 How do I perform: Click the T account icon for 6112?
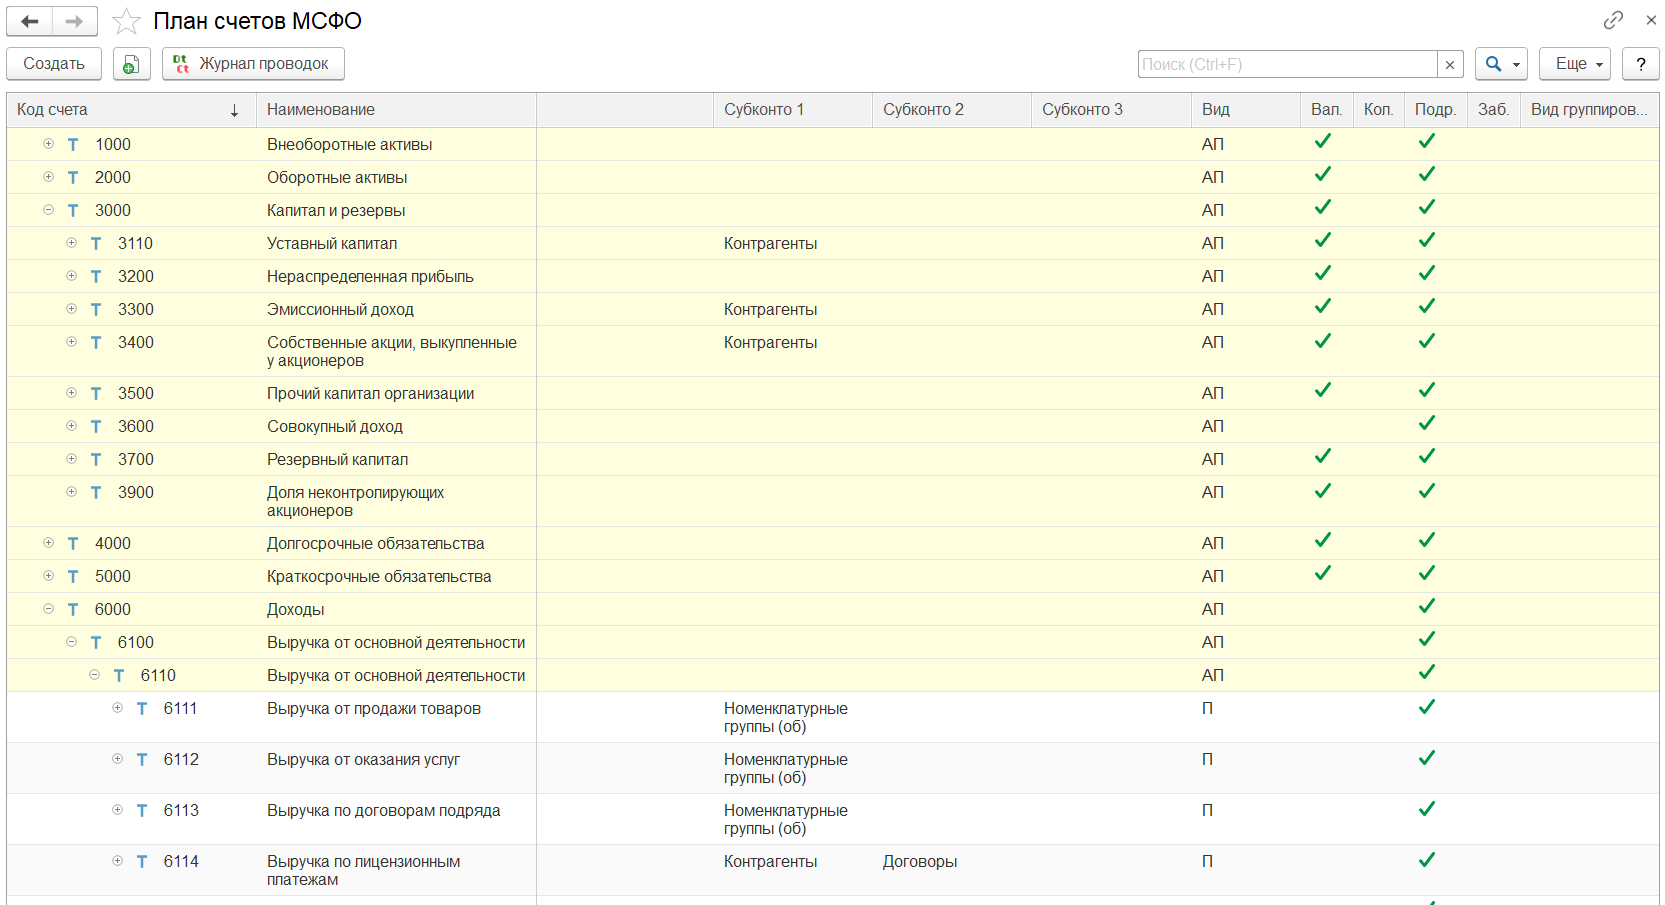click(x=142, y=760)
